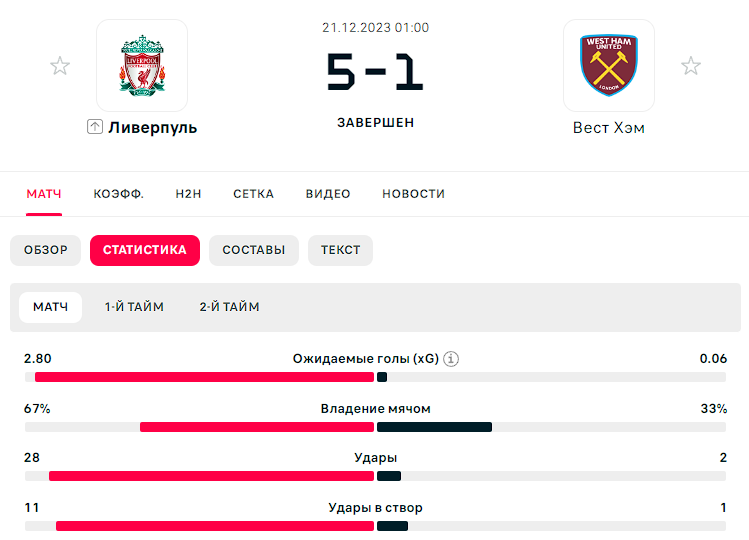This screenshot has width=749, height=540.
Task: Click the ОБЗОР button
Action: pyautogui.click(x=45, y=250)
